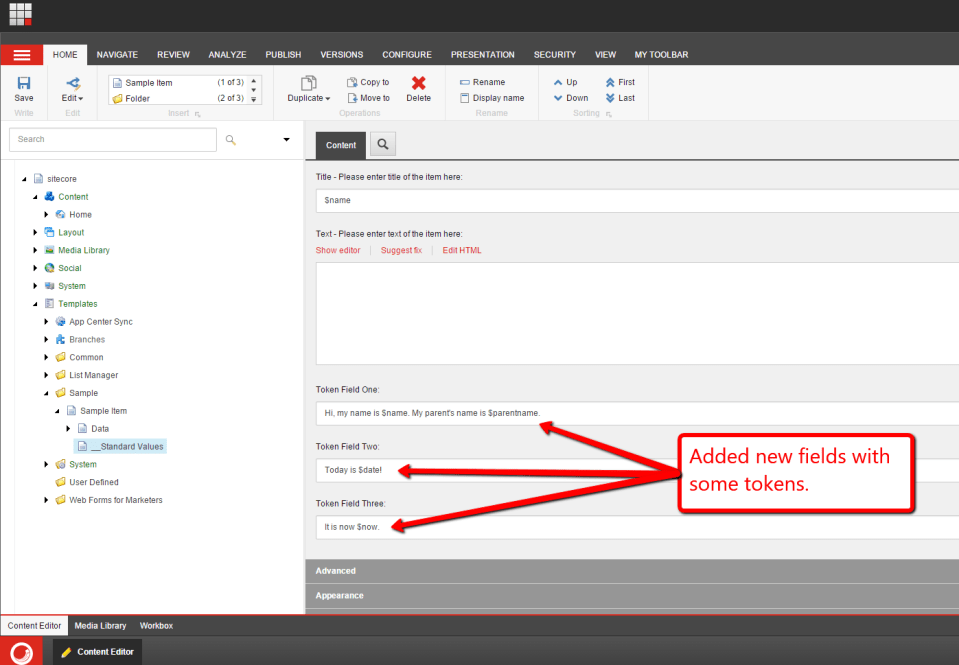This screenshot has width=959, height=665.
Task: Switch to the PRESENTATION ribbon tab
Action: tap(482, 55)
